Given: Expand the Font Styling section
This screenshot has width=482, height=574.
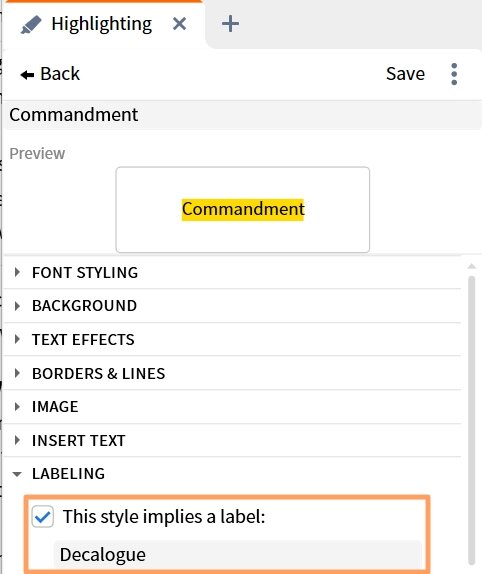Looking at the screenshot, I should coord(232,272).
